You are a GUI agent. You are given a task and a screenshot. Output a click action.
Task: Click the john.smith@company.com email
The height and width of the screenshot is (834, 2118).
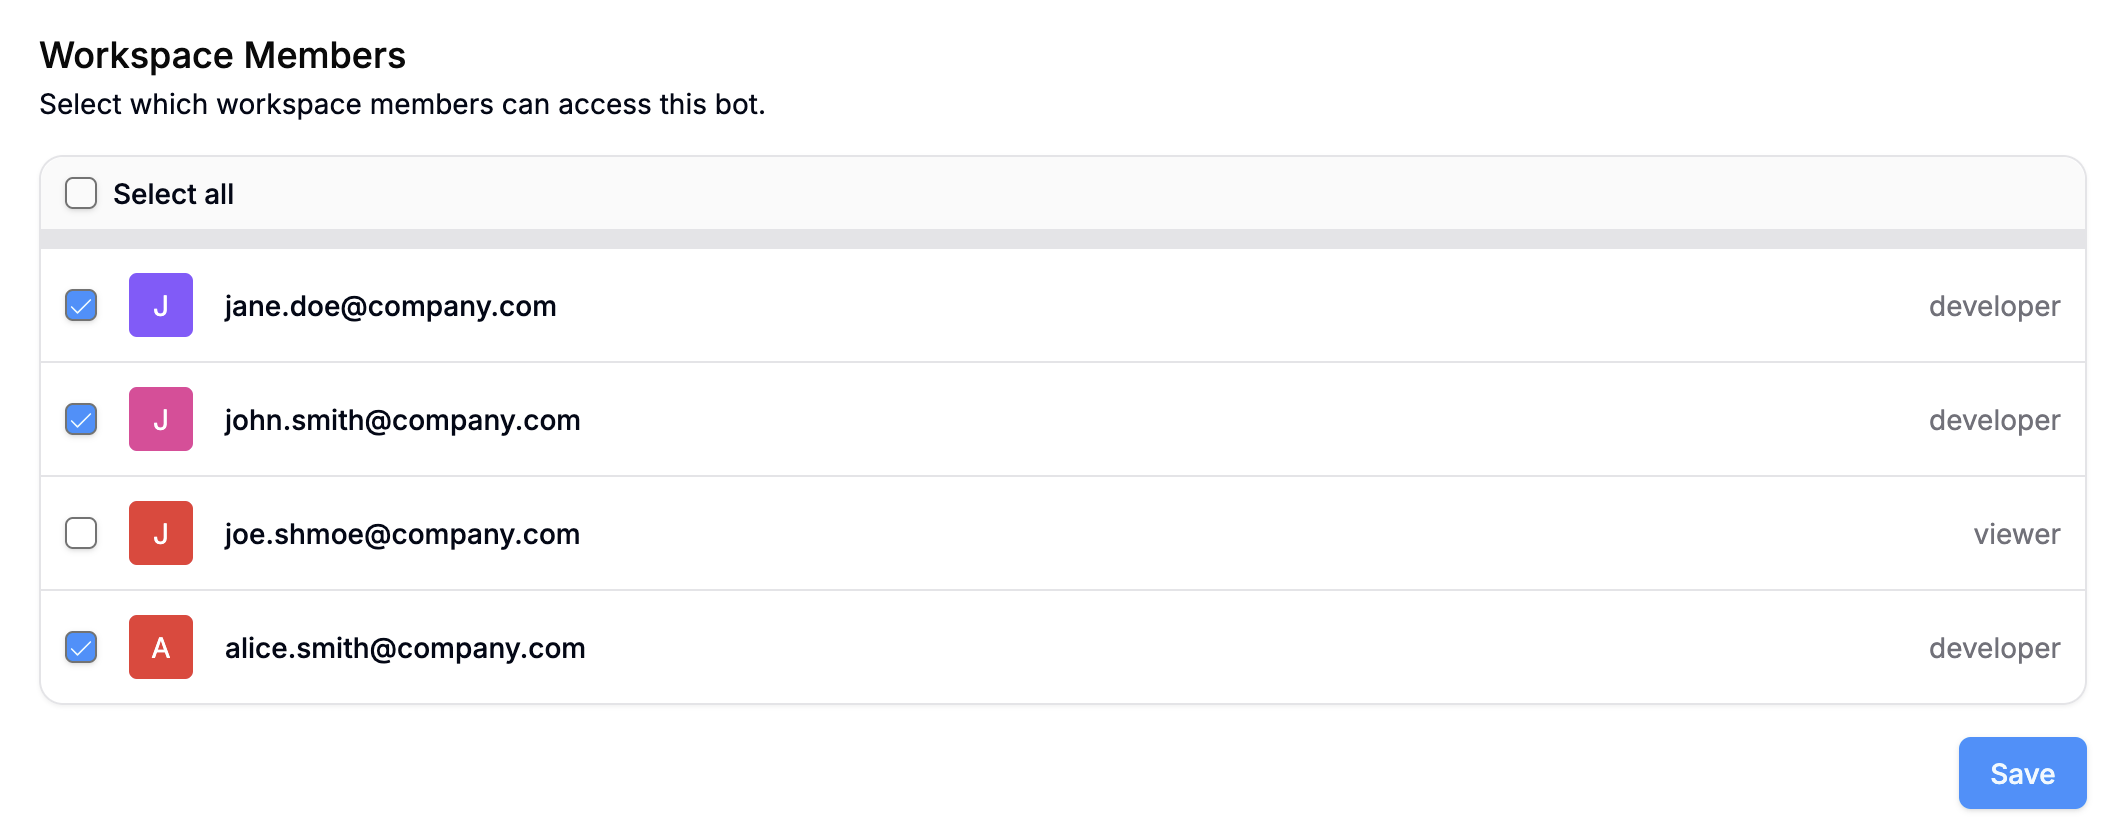402,420
